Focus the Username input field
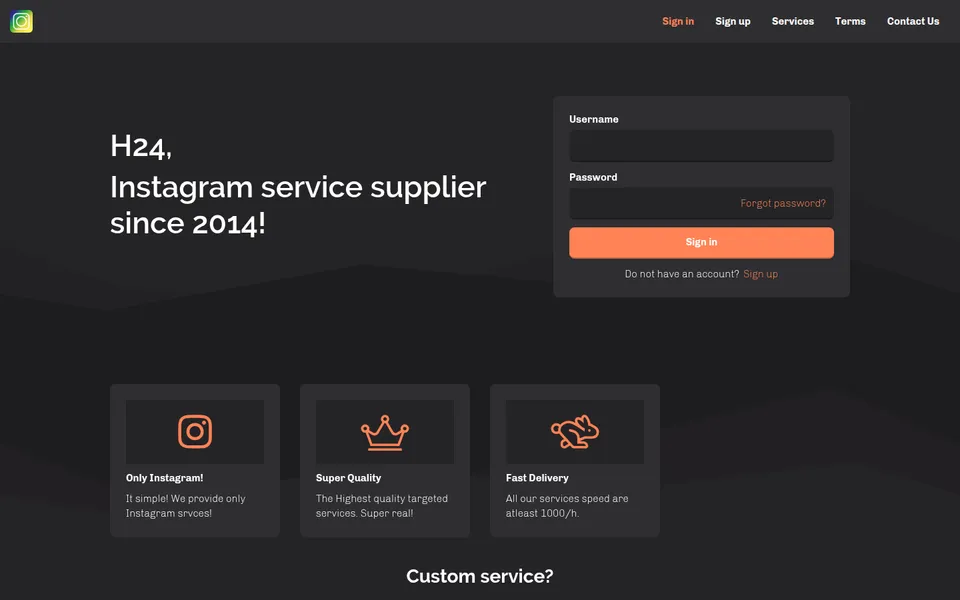This screenshot has height=600, width=960. (701, 146)
